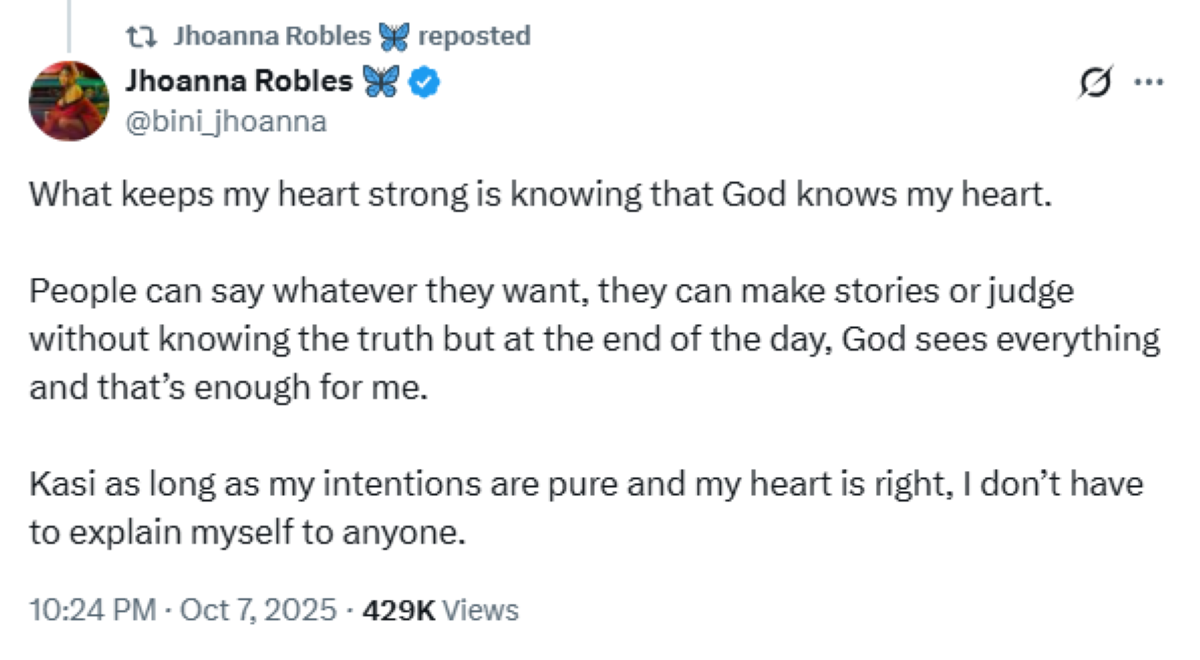Screen dimensions: 1200x660
Task: Click the 10:24 PM timestamp
Action: [92, 610]
